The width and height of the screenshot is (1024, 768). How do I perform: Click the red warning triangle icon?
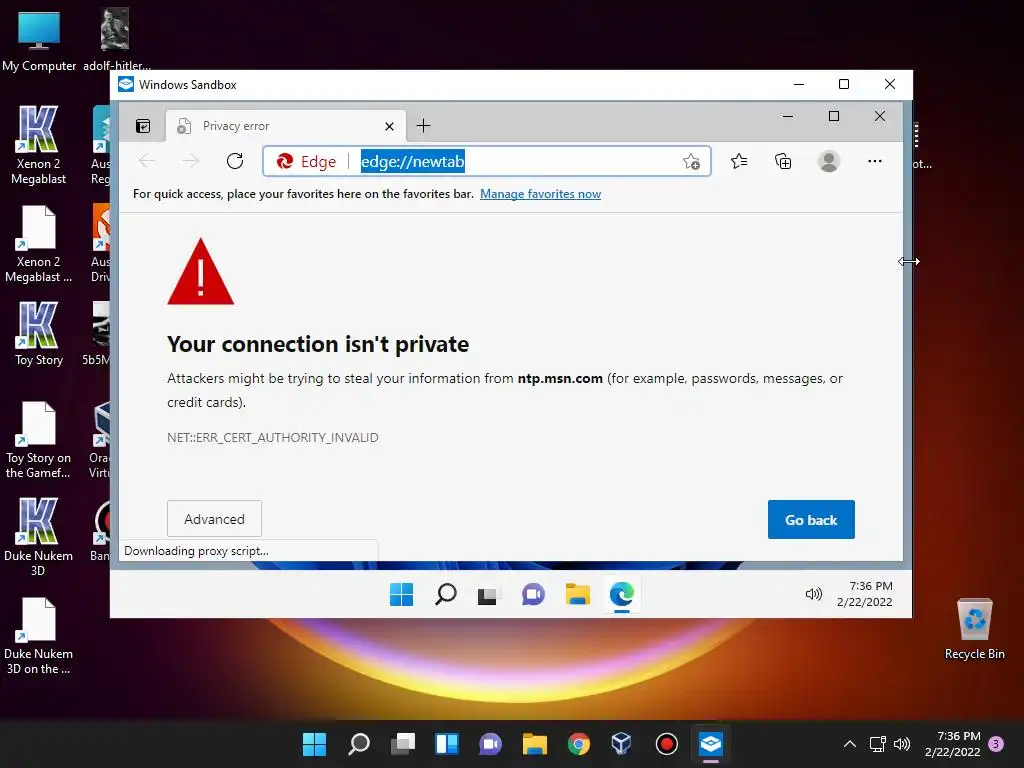pos(200,272)
